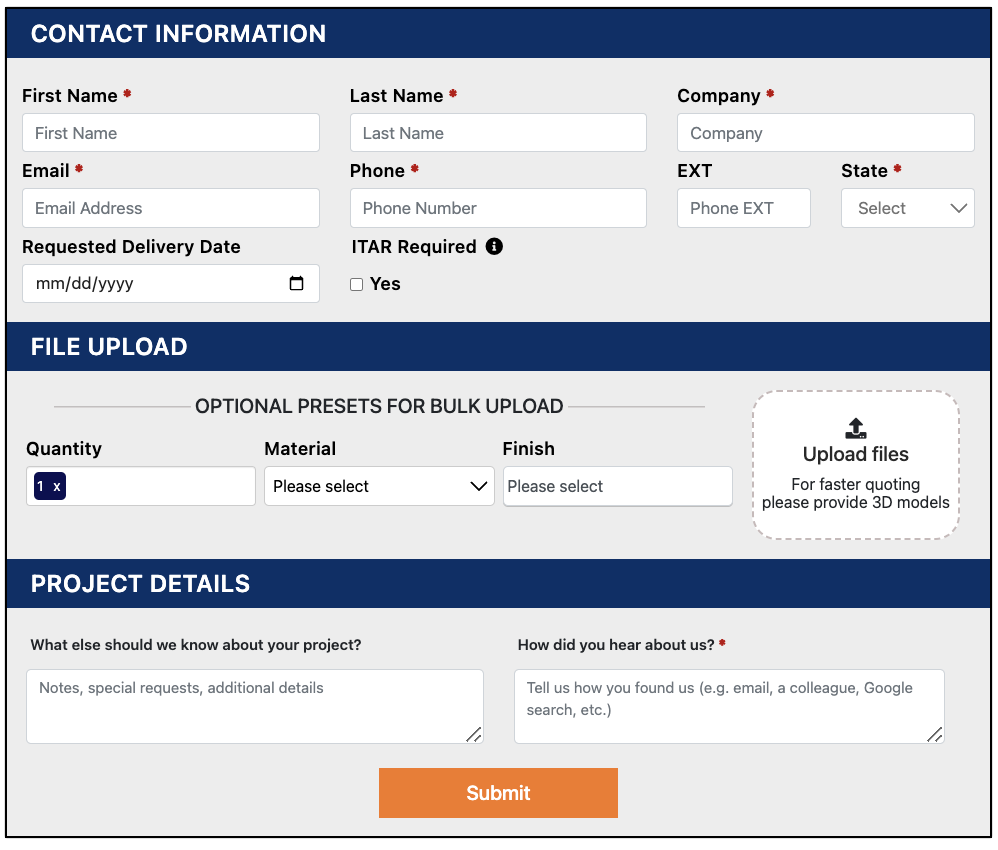This screenshot has height=850, width=998.
Task: Click the ITAR Required info icon
Action: click(494, 246)
